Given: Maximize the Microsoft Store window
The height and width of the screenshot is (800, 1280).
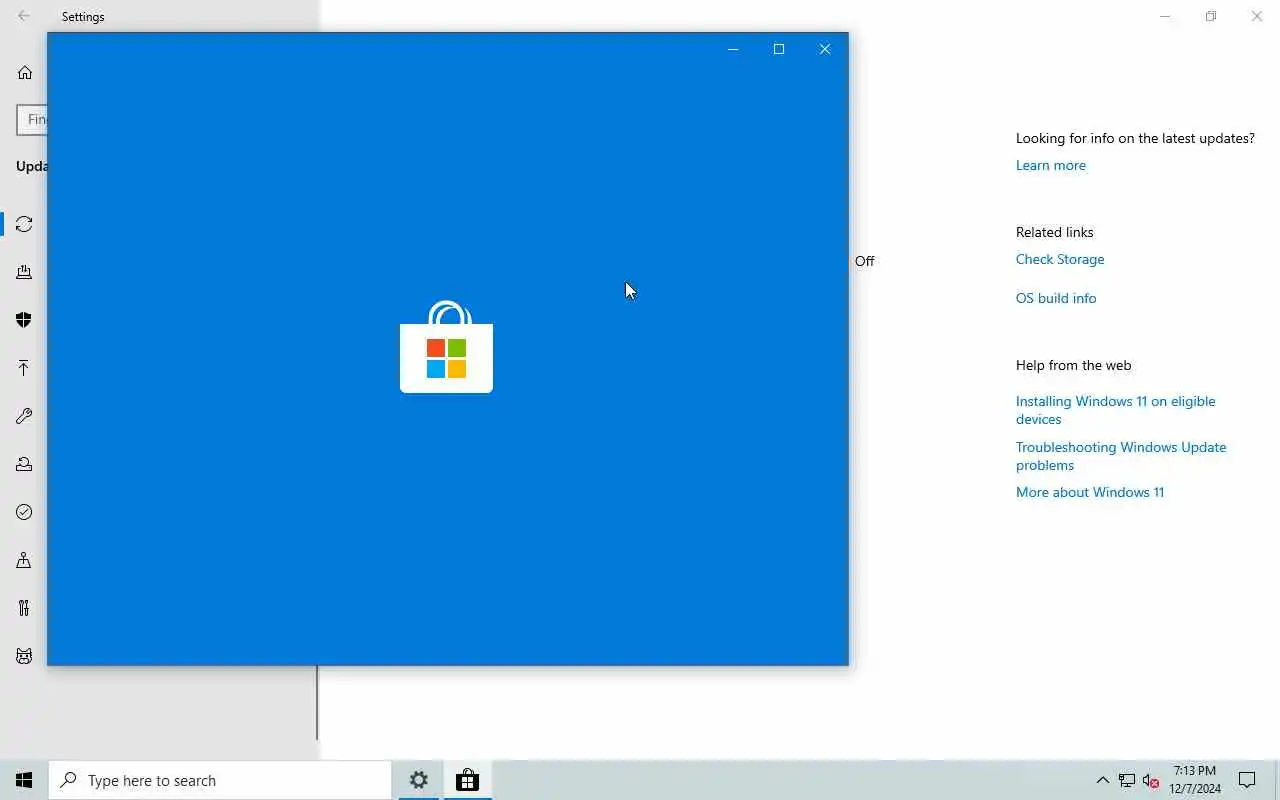Looking at the screenshot, I should click(x=779, y=49).
